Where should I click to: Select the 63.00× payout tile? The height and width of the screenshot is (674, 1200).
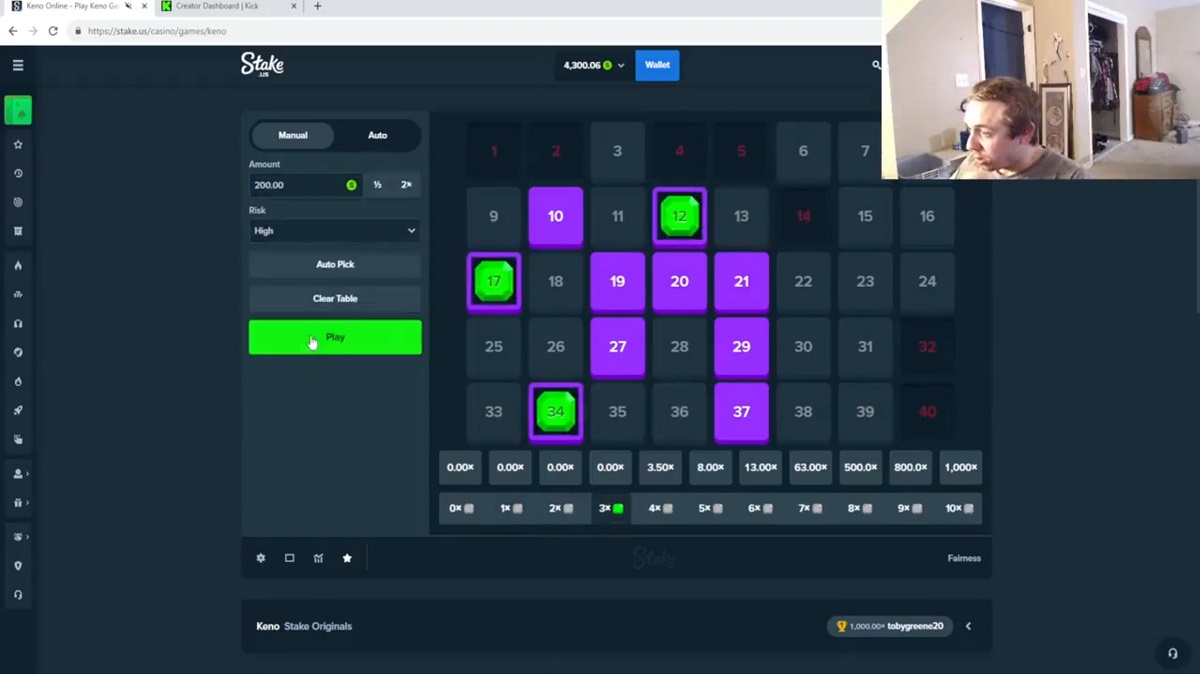click(810, 467)
